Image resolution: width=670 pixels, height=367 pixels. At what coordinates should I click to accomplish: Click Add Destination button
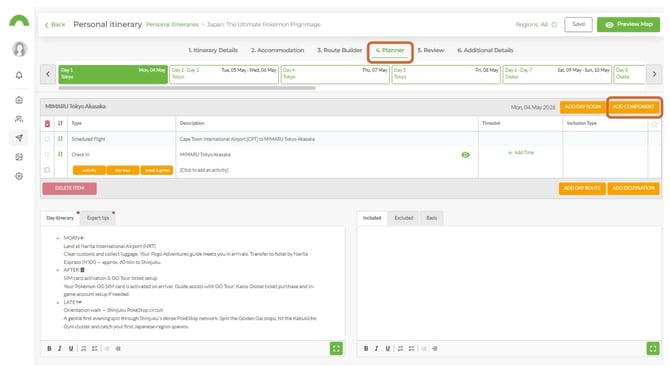tap(633, 188)
